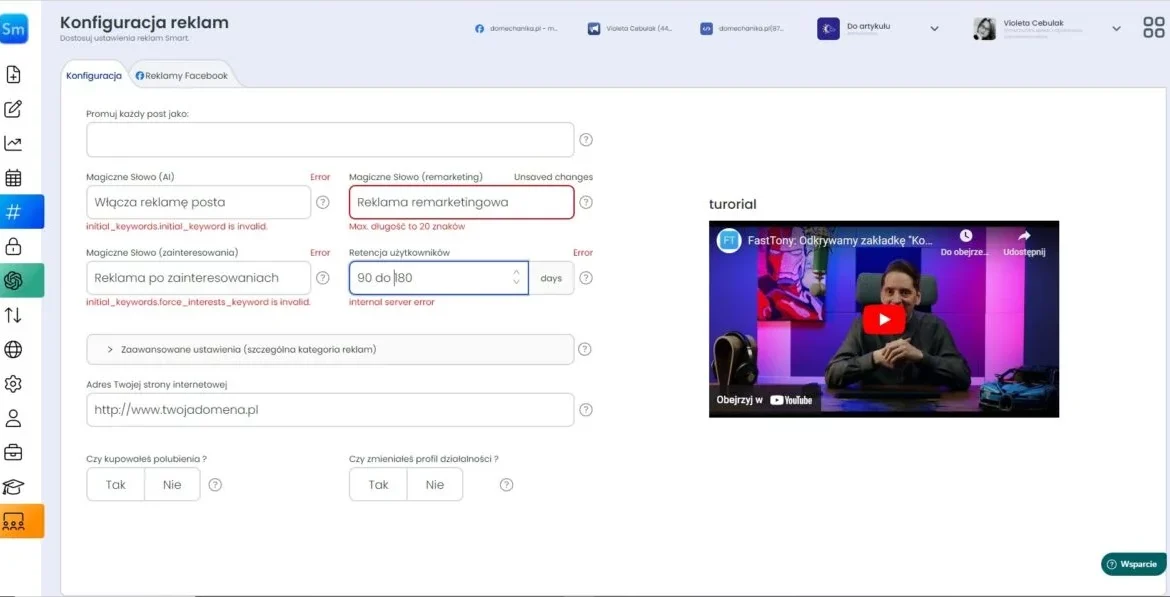Screen dimensions: 1170x597
Task: Click the globe icon in sidebar
Action: (x=14, y=350)
